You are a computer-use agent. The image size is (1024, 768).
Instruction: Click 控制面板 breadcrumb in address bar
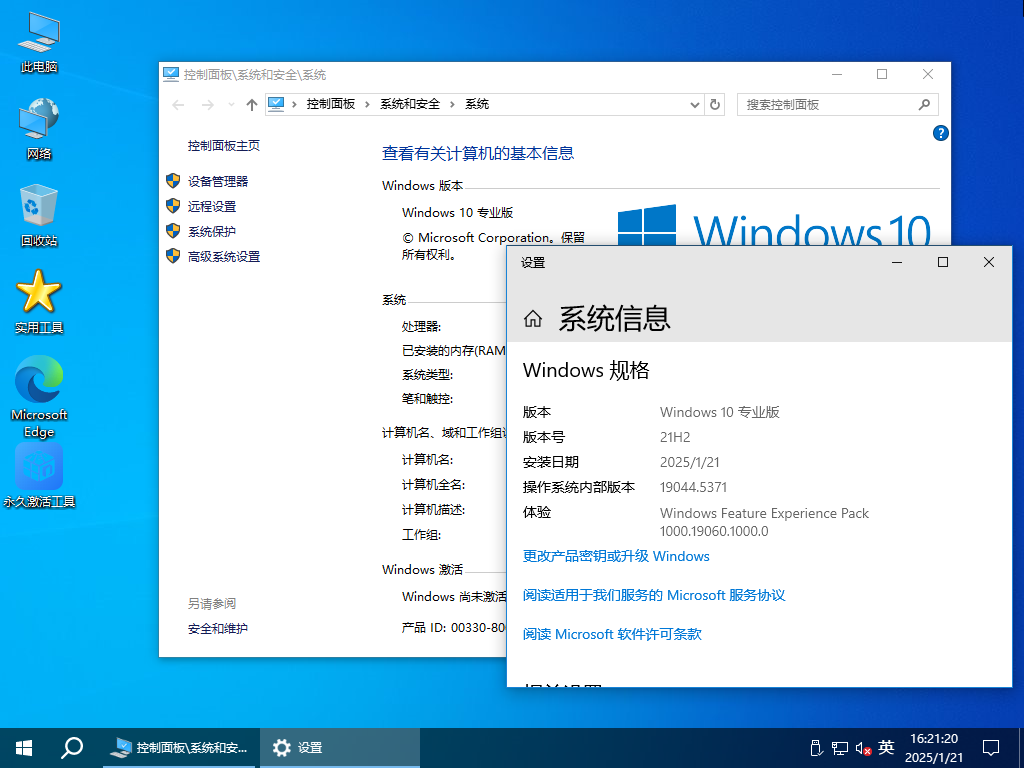tap(331, 104)
